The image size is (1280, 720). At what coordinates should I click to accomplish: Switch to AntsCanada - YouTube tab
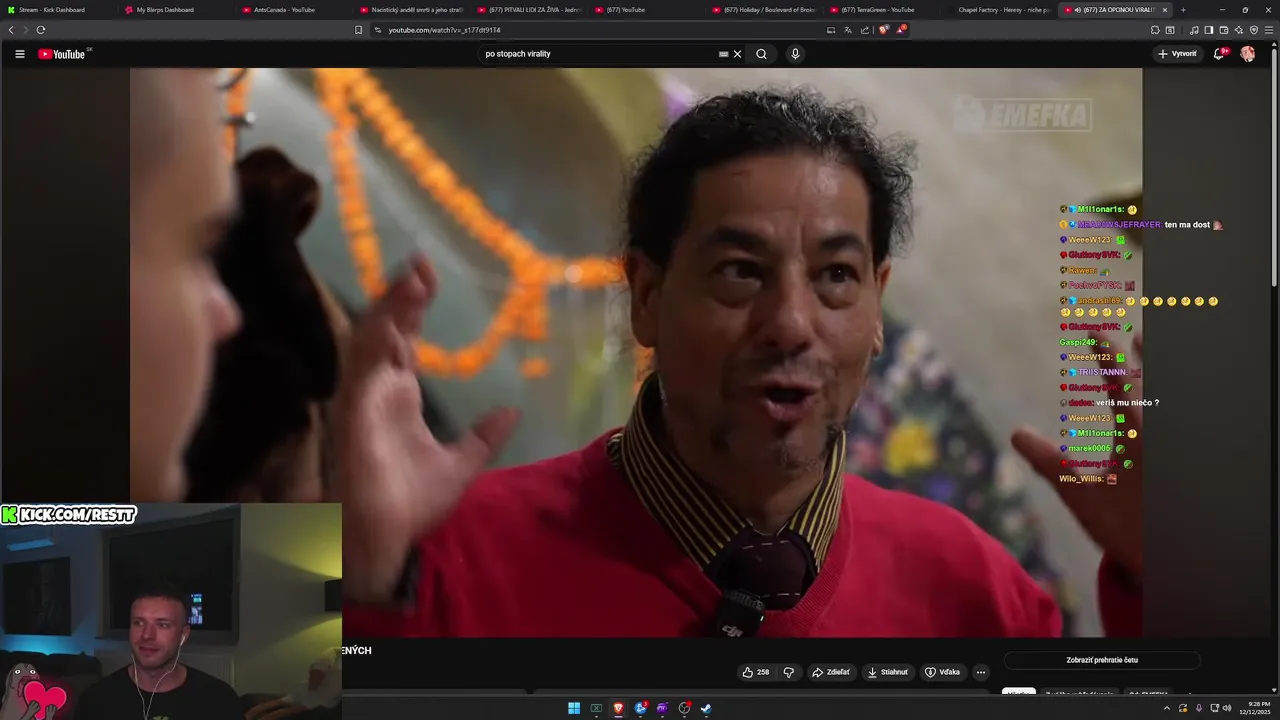click(x=294, y=10)
